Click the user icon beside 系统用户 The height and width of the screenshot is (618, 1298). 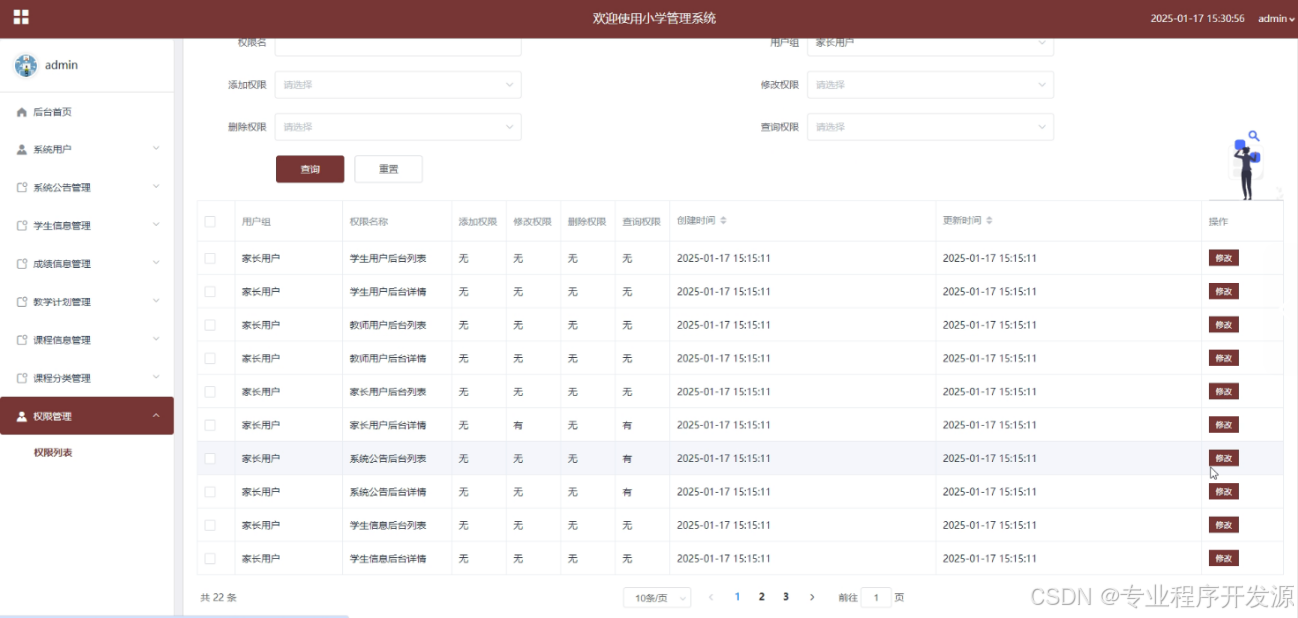pos(22,150)
